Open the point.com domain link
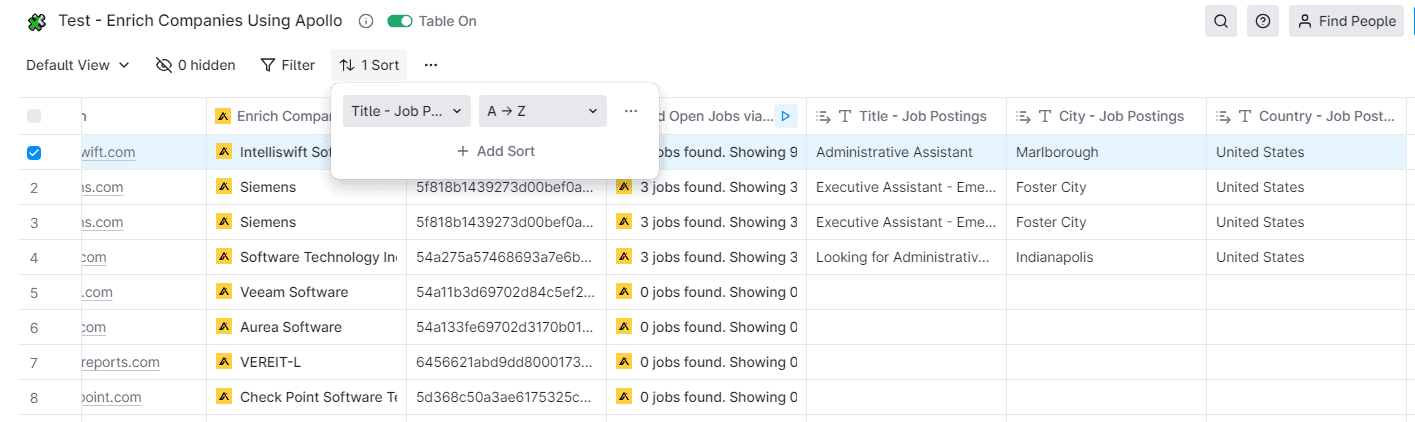Screen dimensions: 1415x422 [x=111, y=397]
